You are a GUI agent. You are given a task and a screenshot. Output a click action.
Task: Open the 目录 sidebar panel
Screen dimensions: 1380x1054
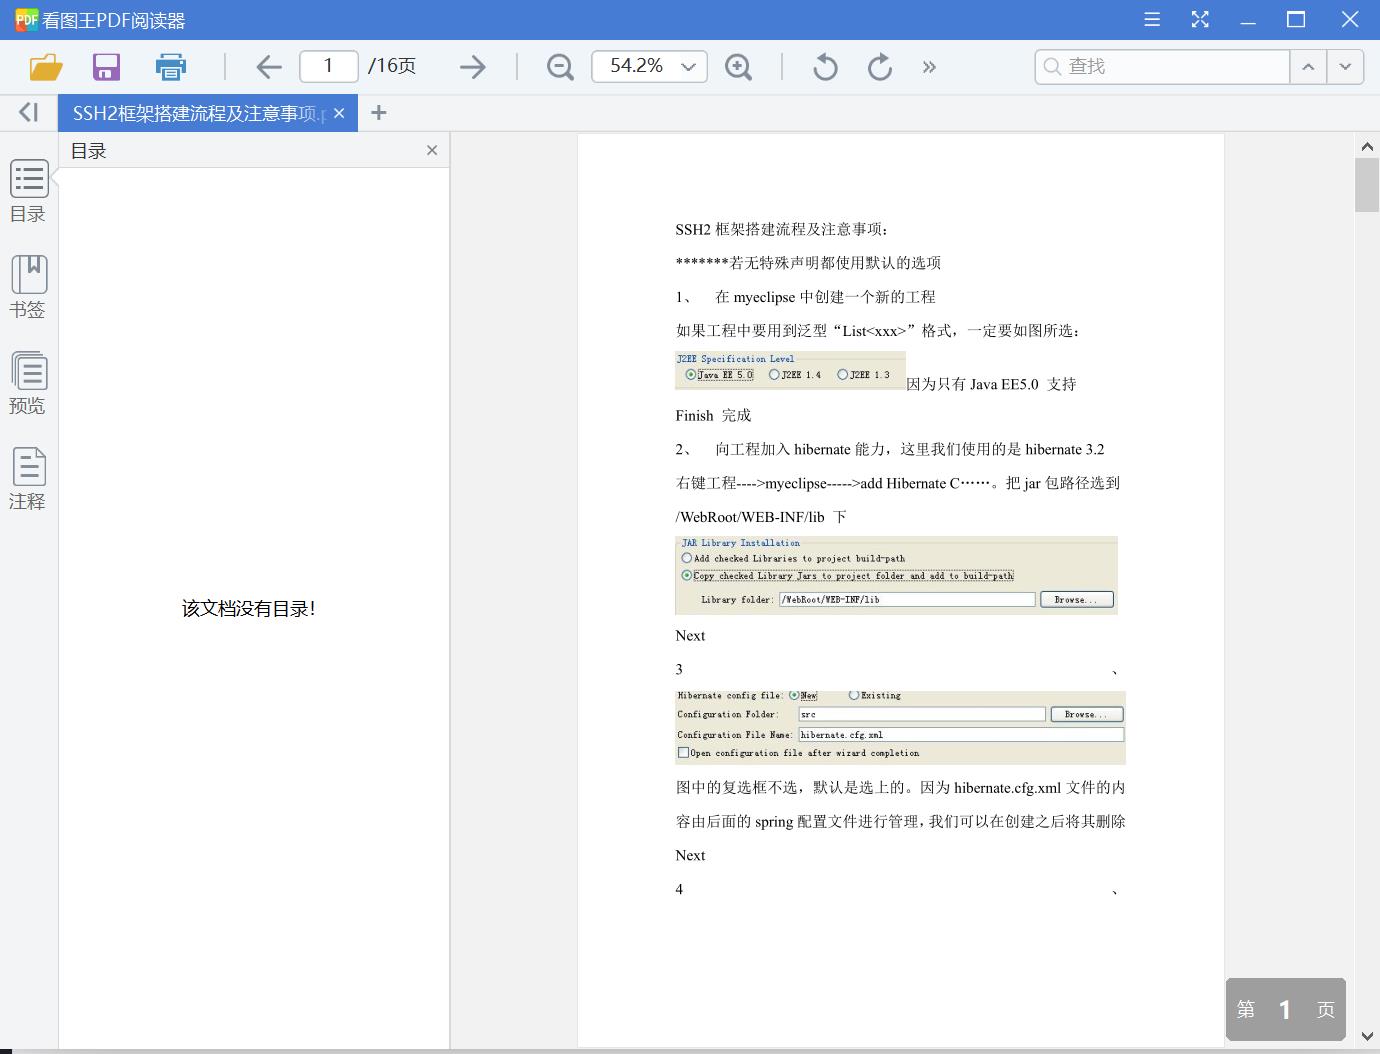[28, 192]
